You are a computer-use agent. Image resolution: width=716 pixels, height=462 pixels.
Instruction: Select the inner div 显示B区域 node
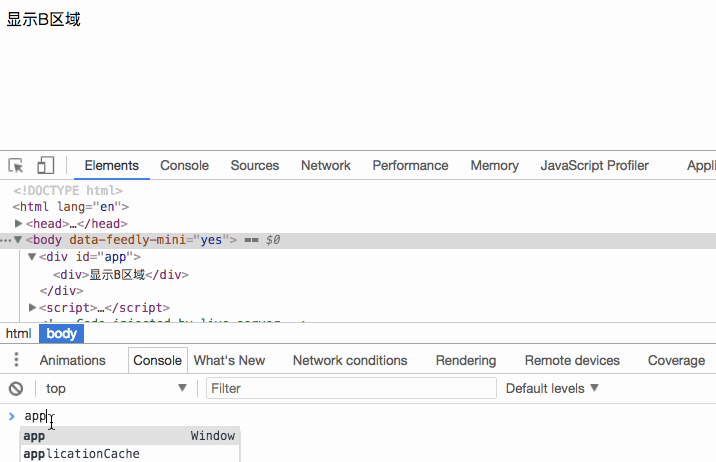tap(121, 274)
